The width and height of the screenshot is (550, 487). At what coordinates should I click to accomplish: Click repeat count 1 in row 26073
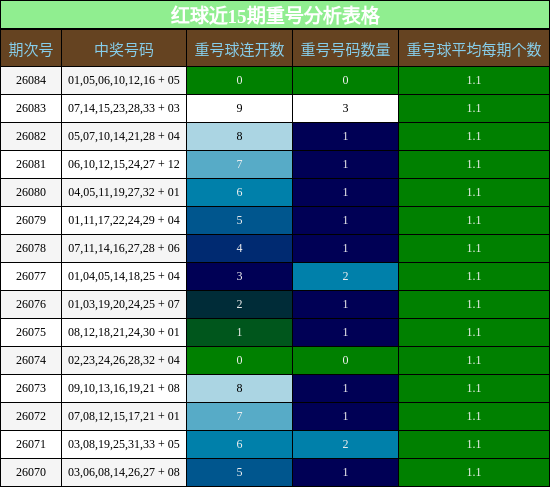346,388
